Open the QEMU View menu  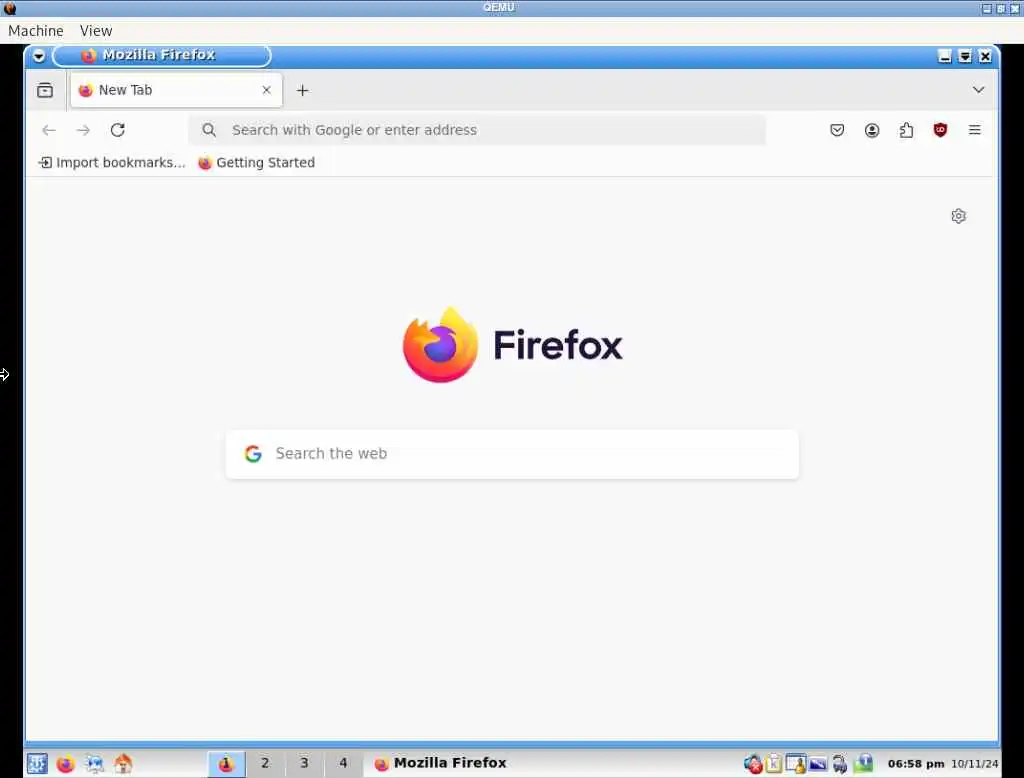click(96, 31)
